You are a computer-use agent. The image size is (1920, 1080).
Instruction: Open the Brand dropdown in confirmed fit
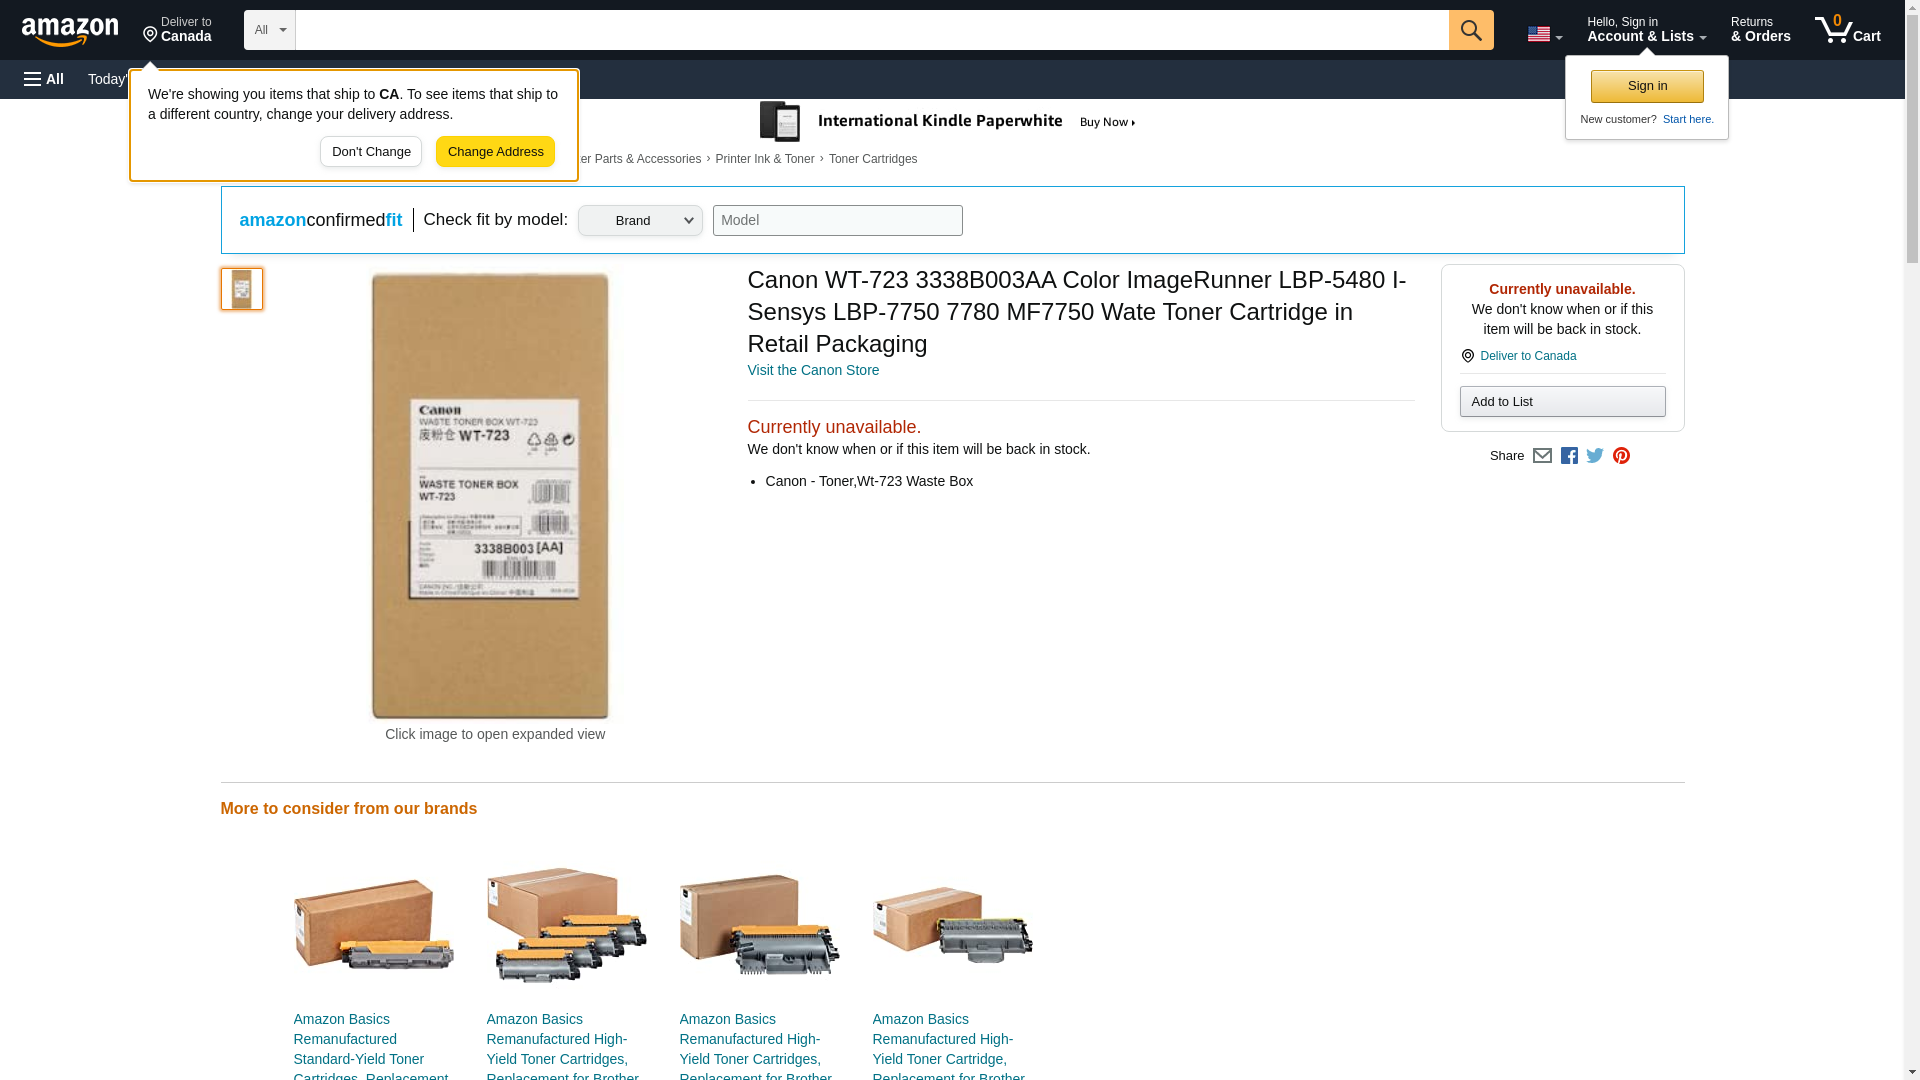click(x=639, y=221)
